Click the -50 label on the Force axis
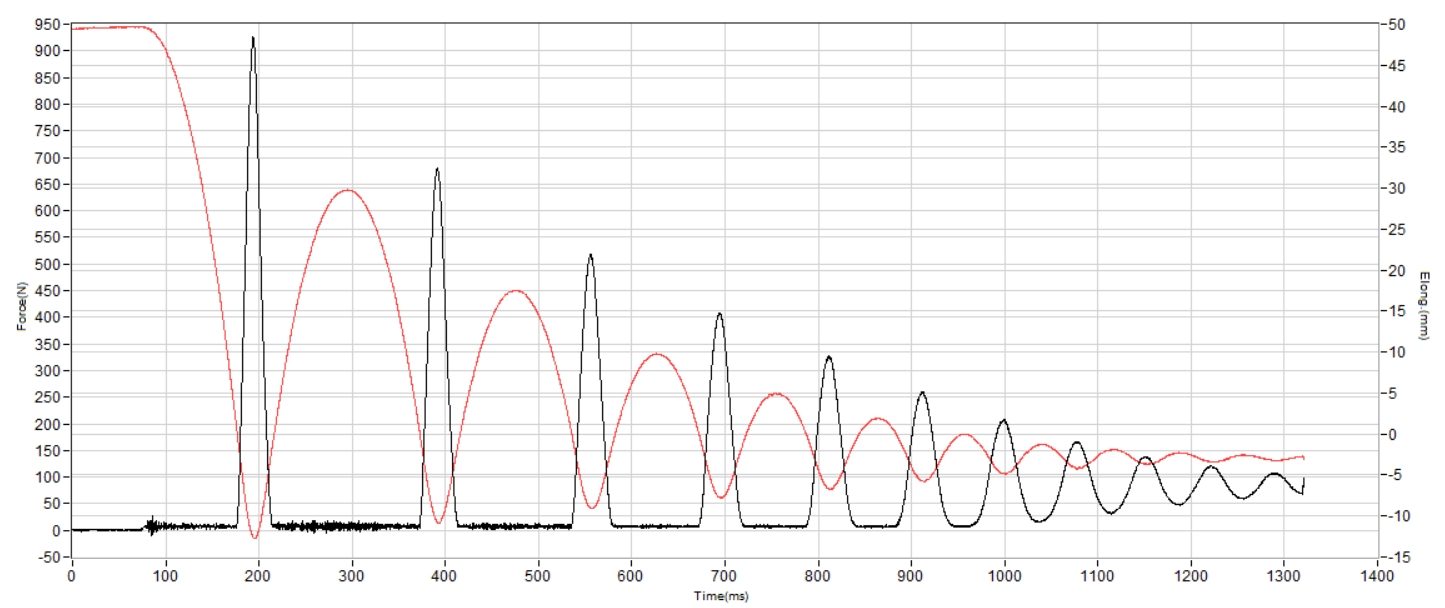The width and height of the screenshot is (1445, 608). [48, 557]
